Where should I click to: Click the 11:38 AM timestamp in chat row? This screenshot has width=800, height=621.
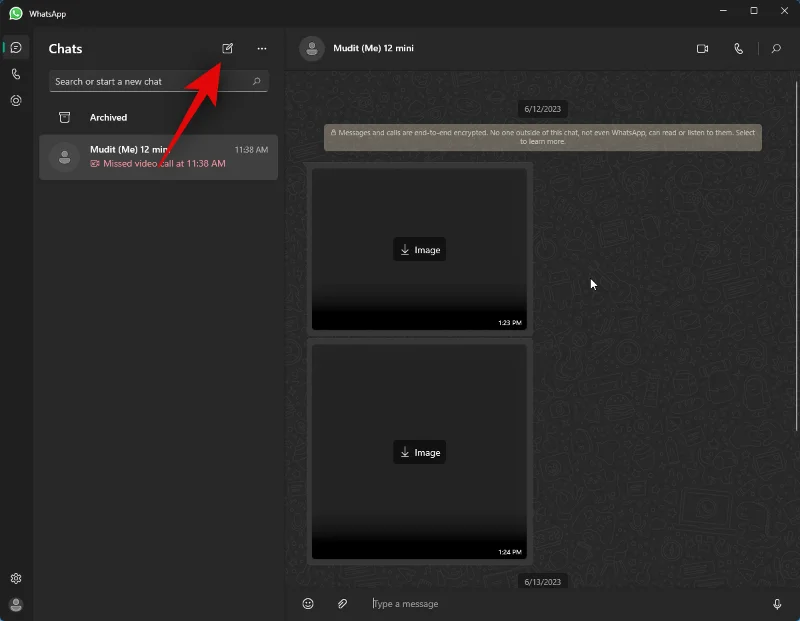pos(251,150)
